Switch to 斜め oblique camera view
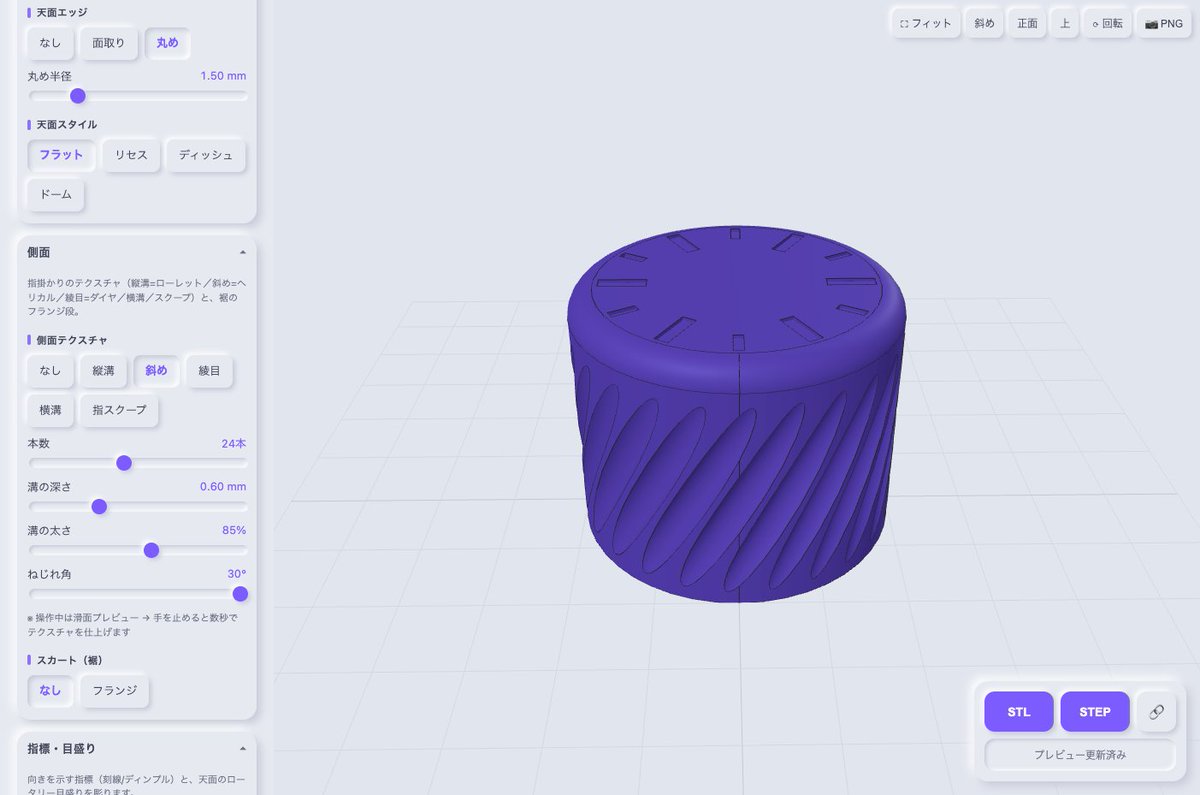Viewport: 1200px width, 795px height. point(984,23)
